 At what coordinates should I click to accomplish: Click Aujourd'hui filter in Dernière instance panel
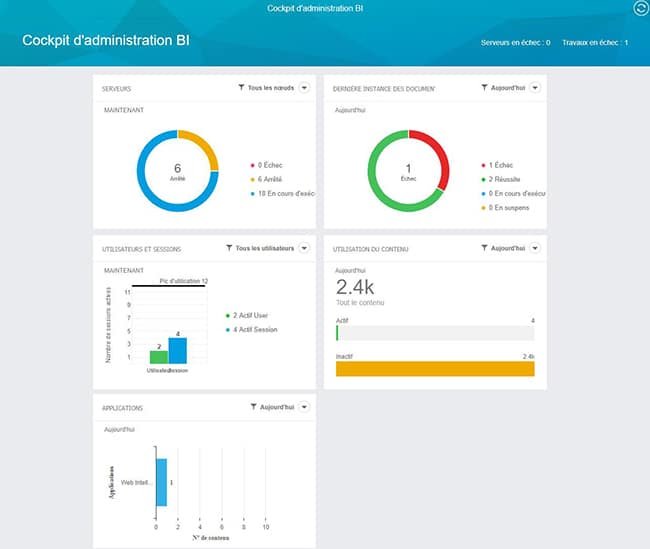tap(508, 88)
